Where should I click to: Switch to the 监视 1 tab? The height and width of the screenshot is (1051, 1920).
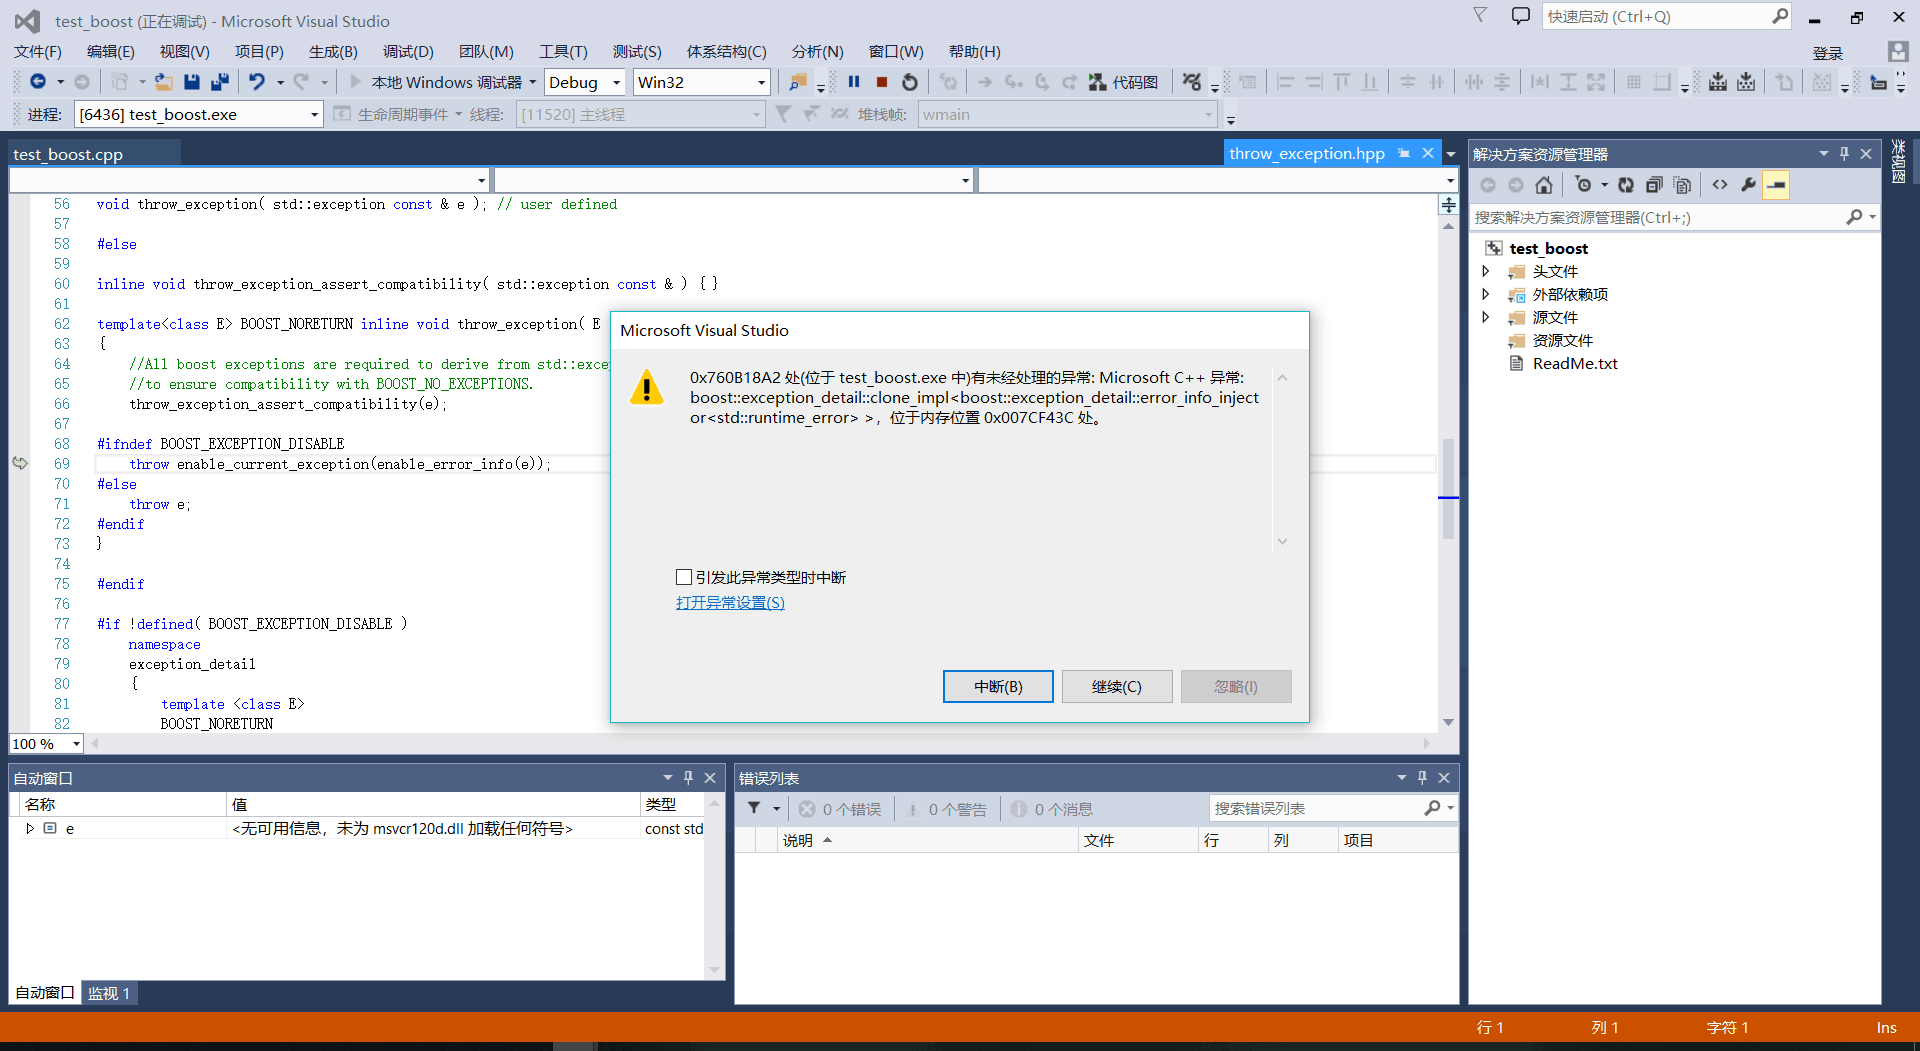(109, 993)
